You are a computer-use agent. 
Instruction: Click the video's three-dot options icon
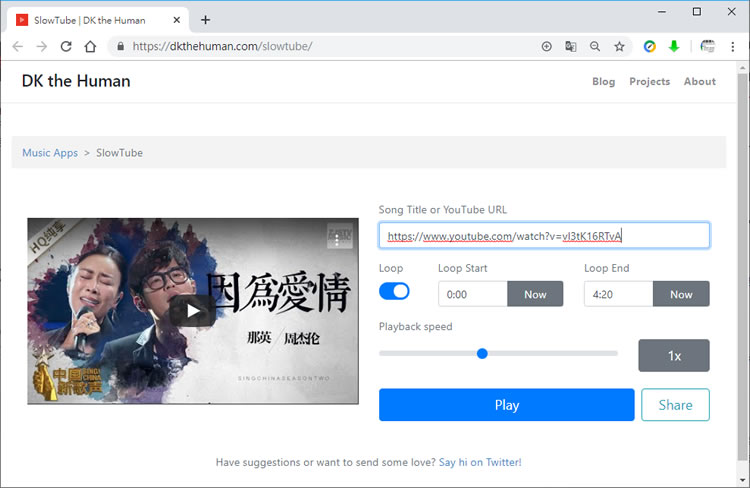337,240
